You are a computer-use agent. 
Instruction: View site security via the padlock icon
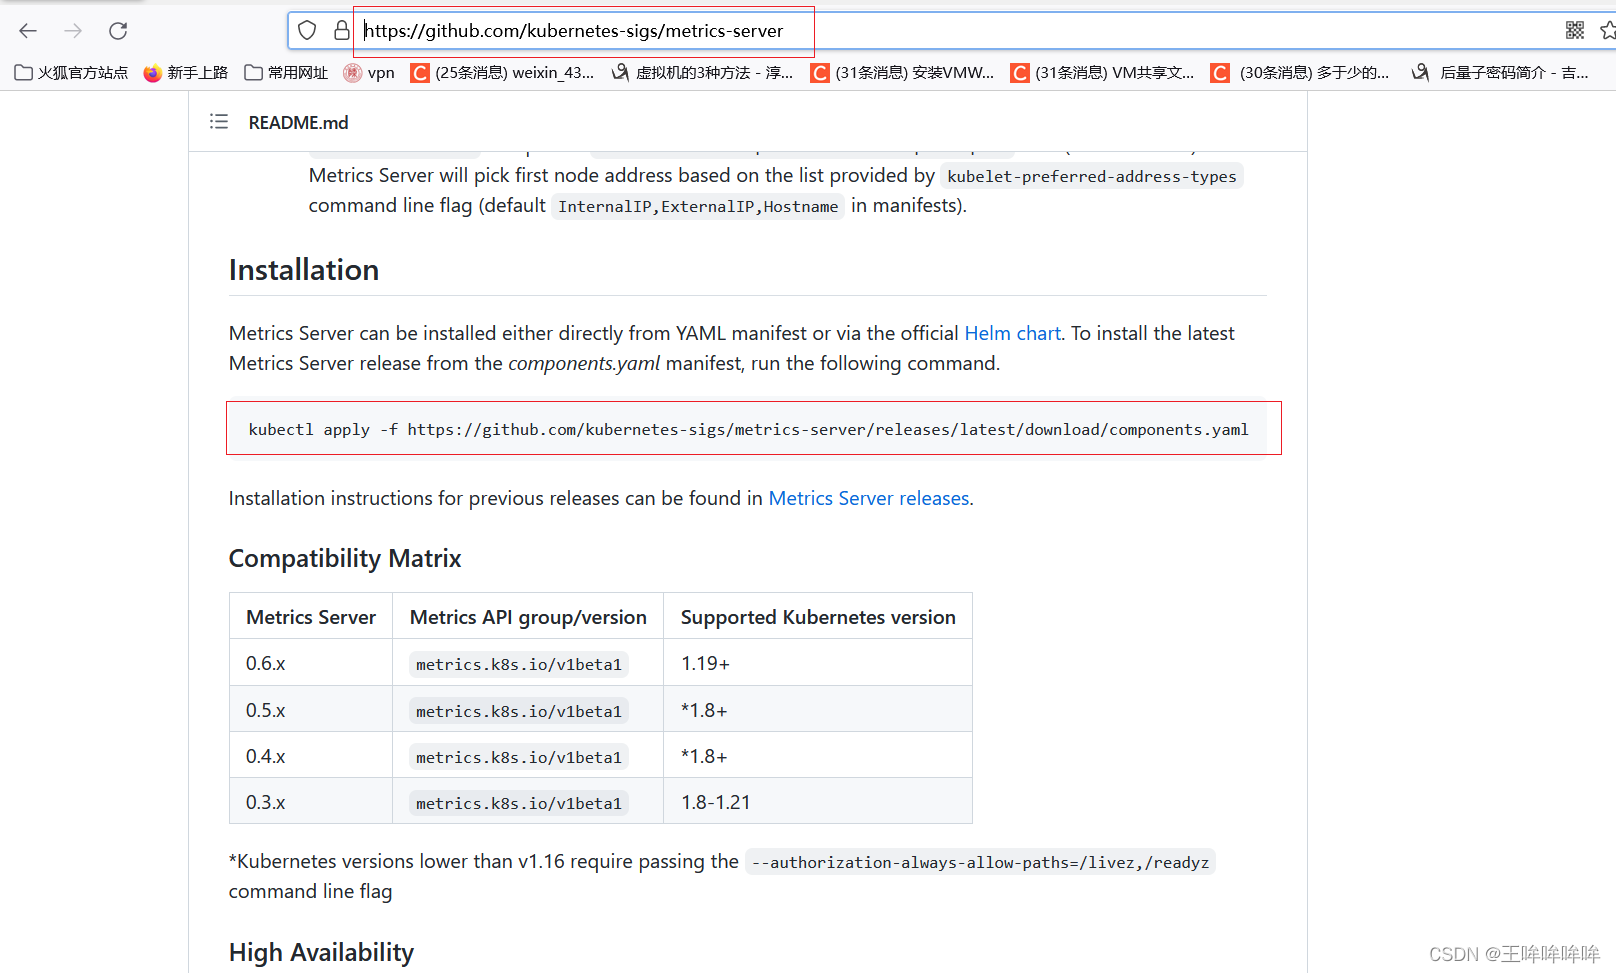[x=341, y=31]
